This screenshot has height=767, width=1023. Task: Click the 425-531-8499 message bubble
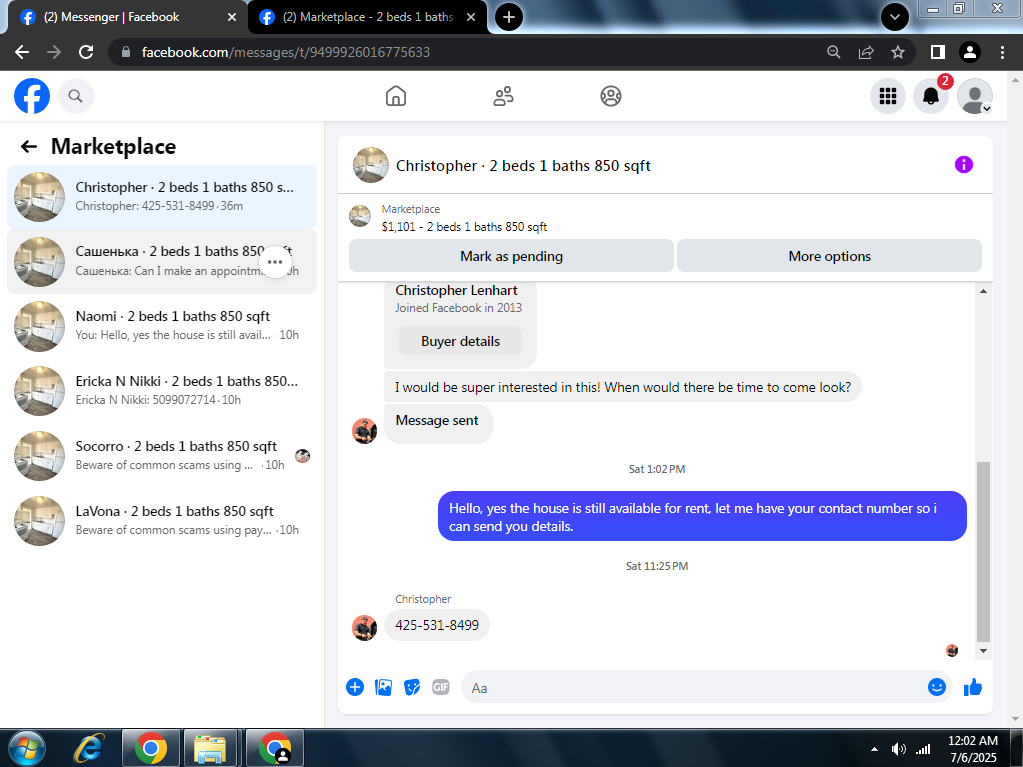[436, 625]
